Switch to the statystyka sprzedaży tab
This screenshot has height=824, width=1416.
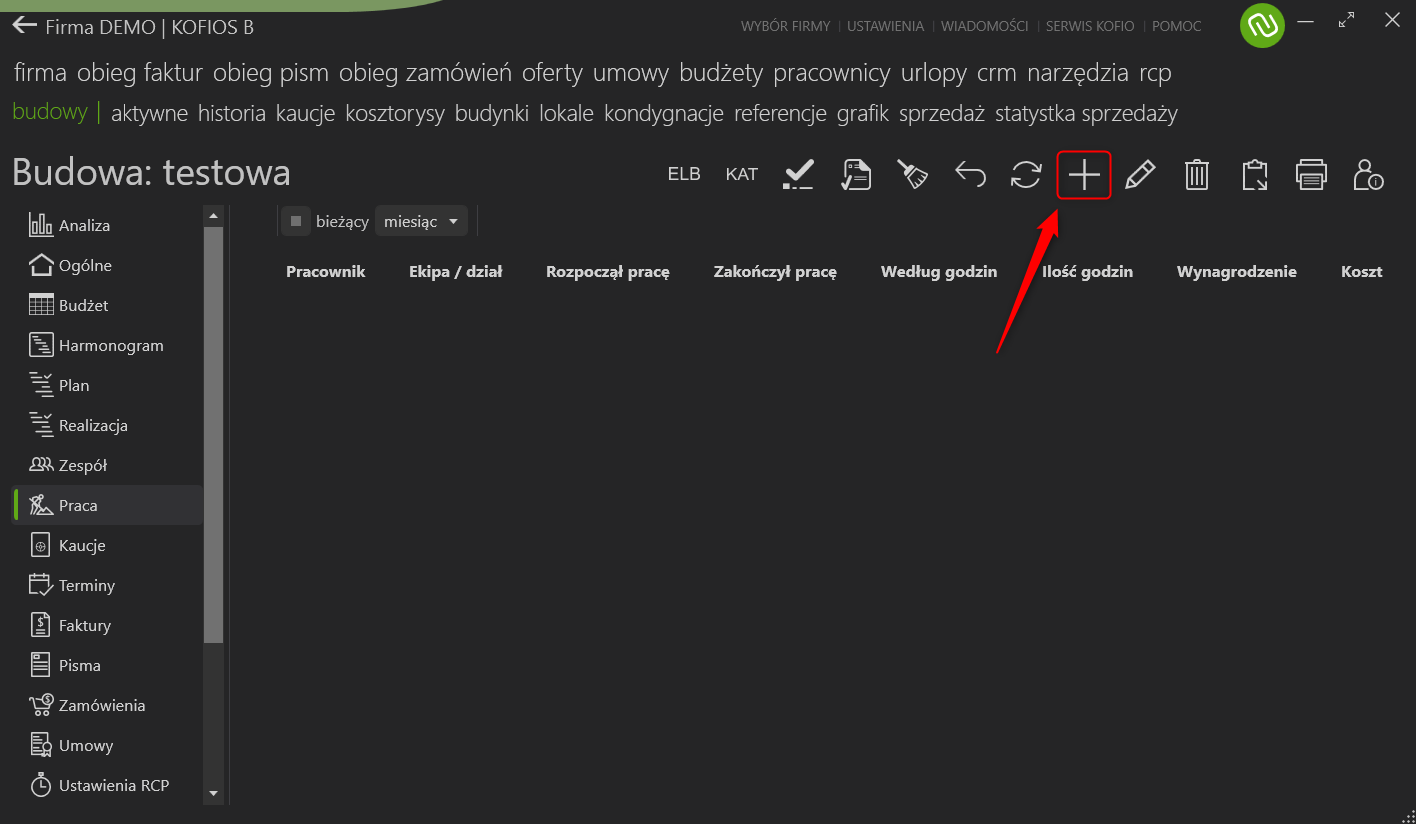(1086, 113)
